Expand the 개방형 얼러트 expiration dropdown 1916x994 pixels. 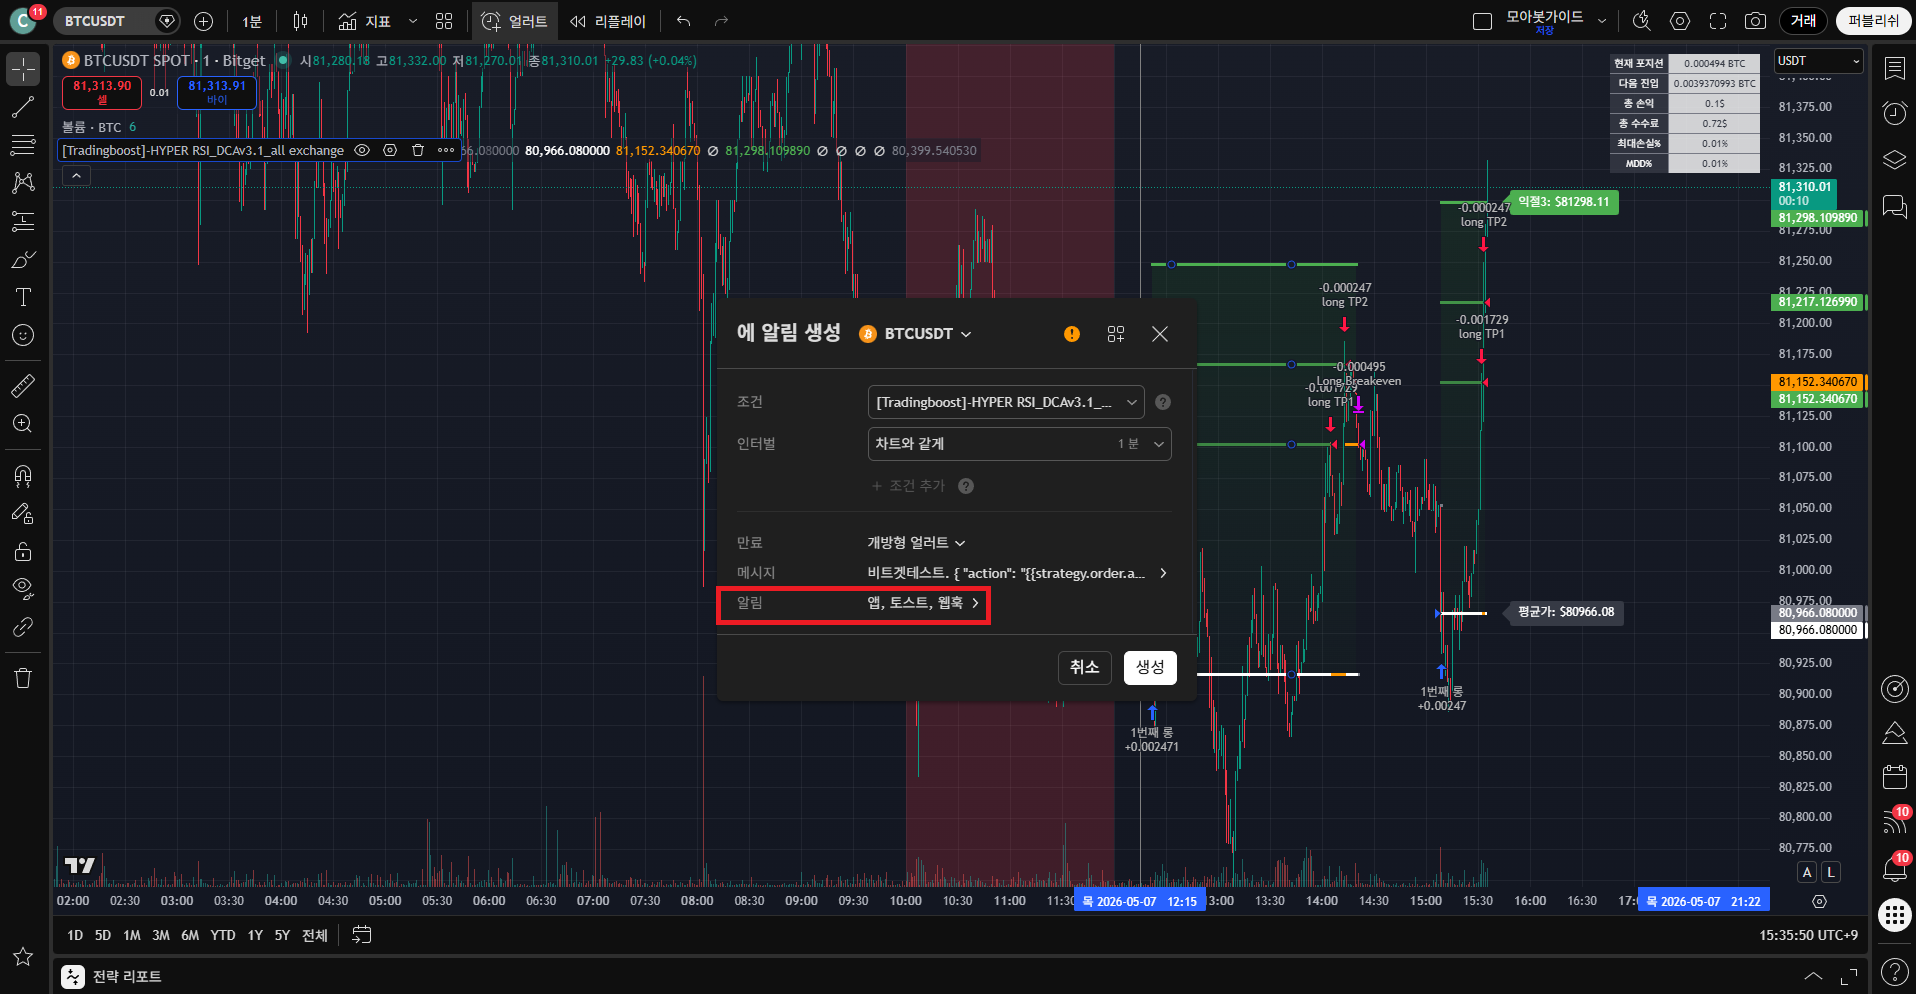[916, 543]
